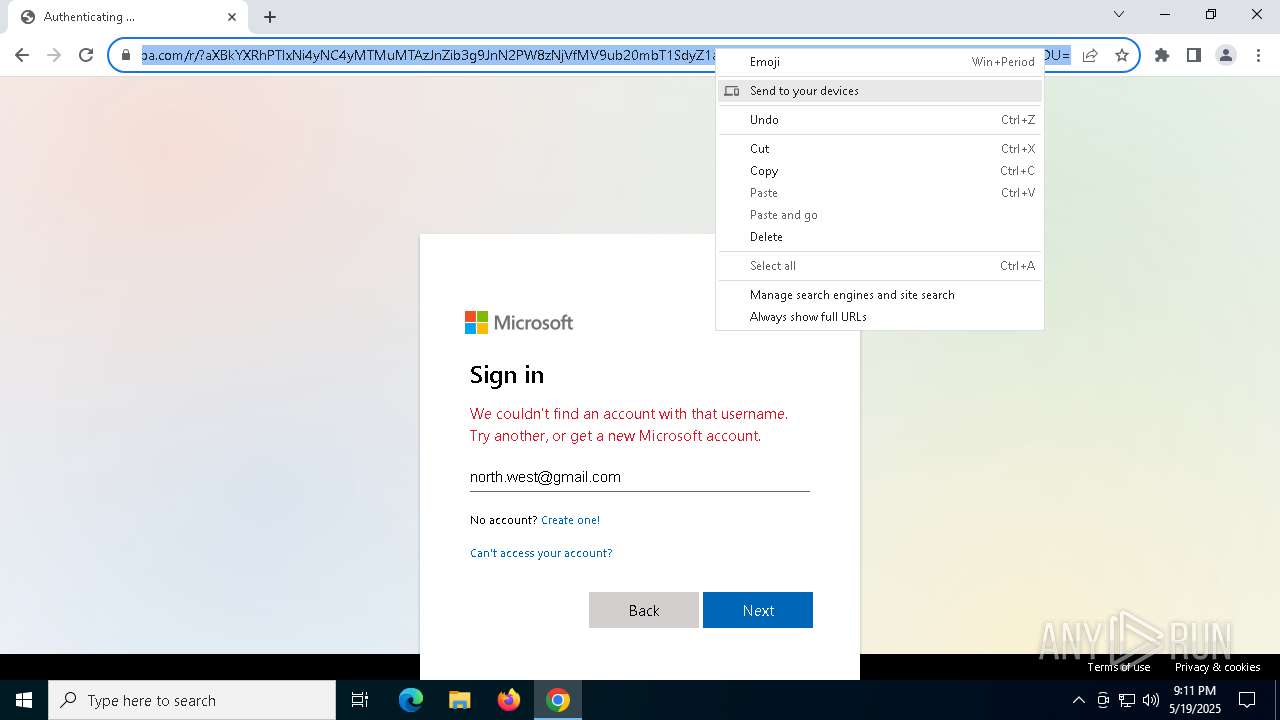This screenshot has width=1280, height=720.
Task: Click the browser back arrow
Action: (22, 55)
